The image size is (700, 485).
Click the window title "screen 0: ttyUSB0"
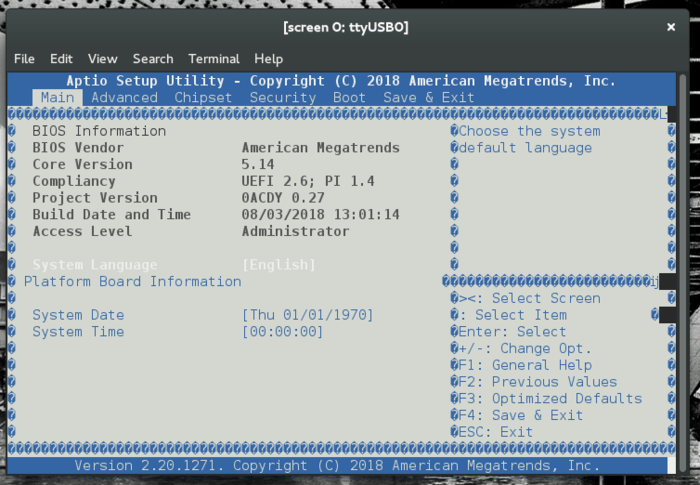(x=345, y=27)
